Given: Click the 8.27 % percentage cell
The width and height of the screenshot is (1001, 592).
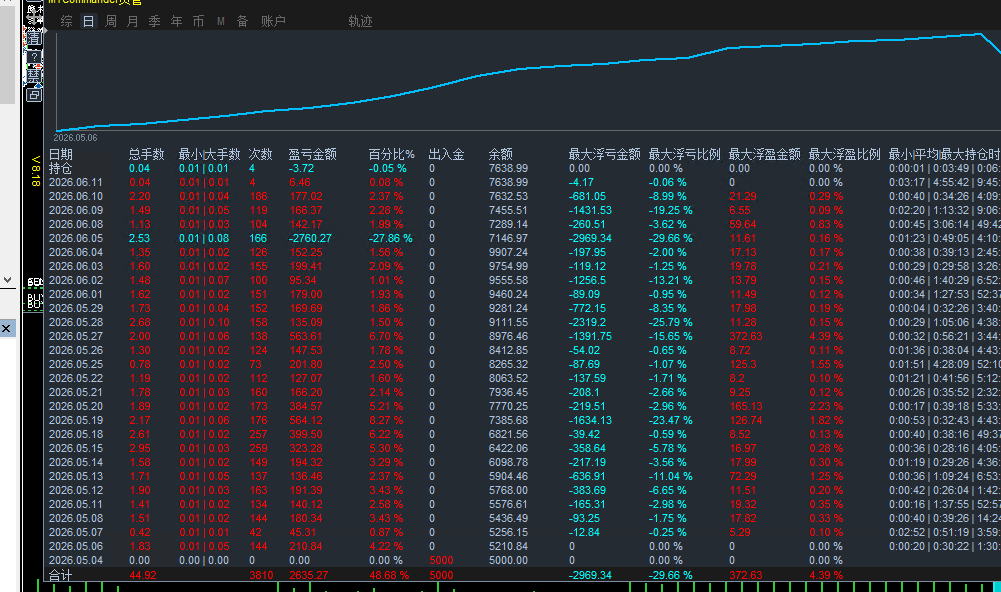Looking at the screenshot, I should (x=386, y=420).
